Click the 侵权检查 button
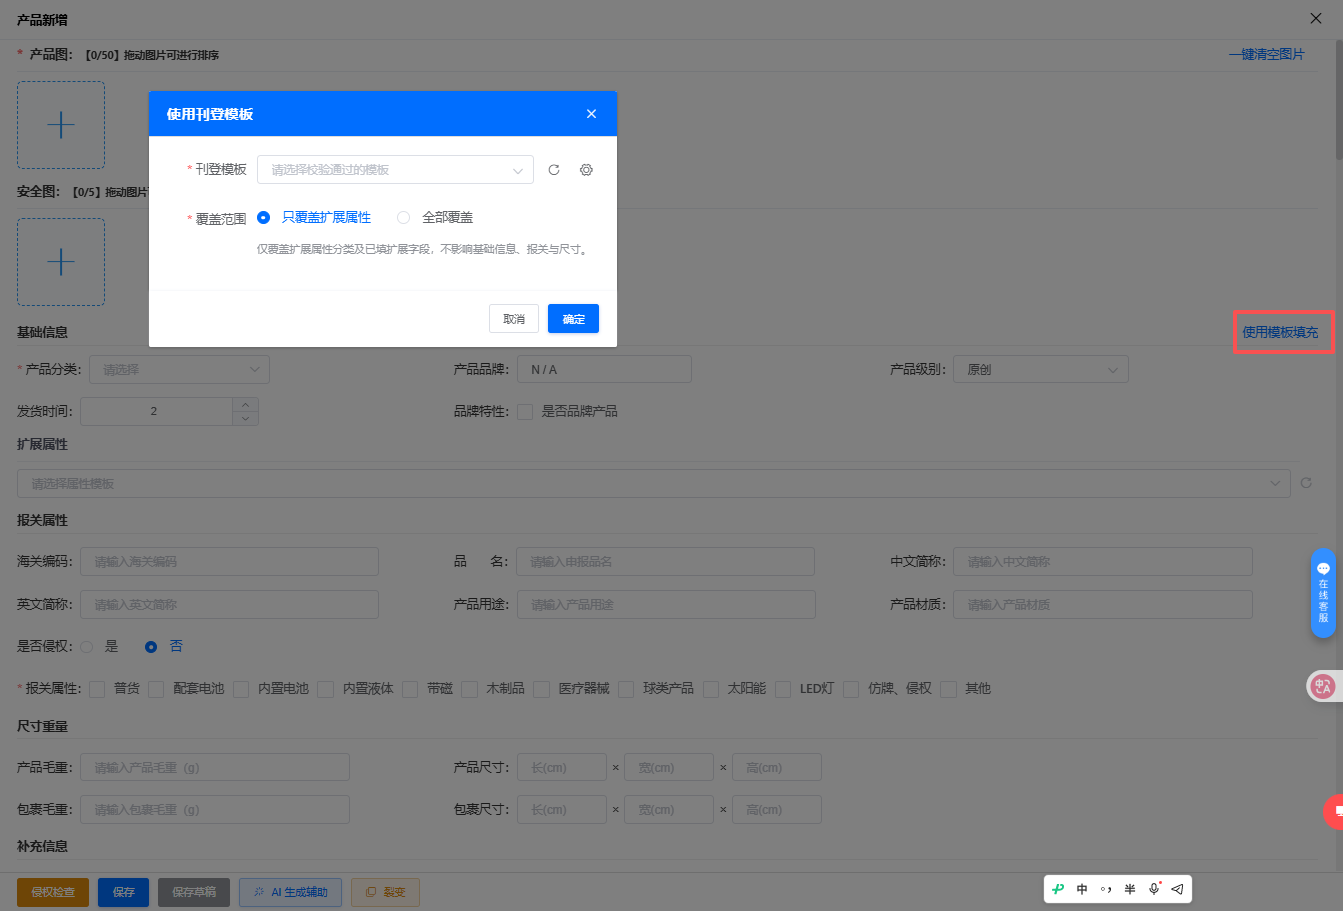The height and width of the screenshot is (911, 1343). click(x=53, y=892)
